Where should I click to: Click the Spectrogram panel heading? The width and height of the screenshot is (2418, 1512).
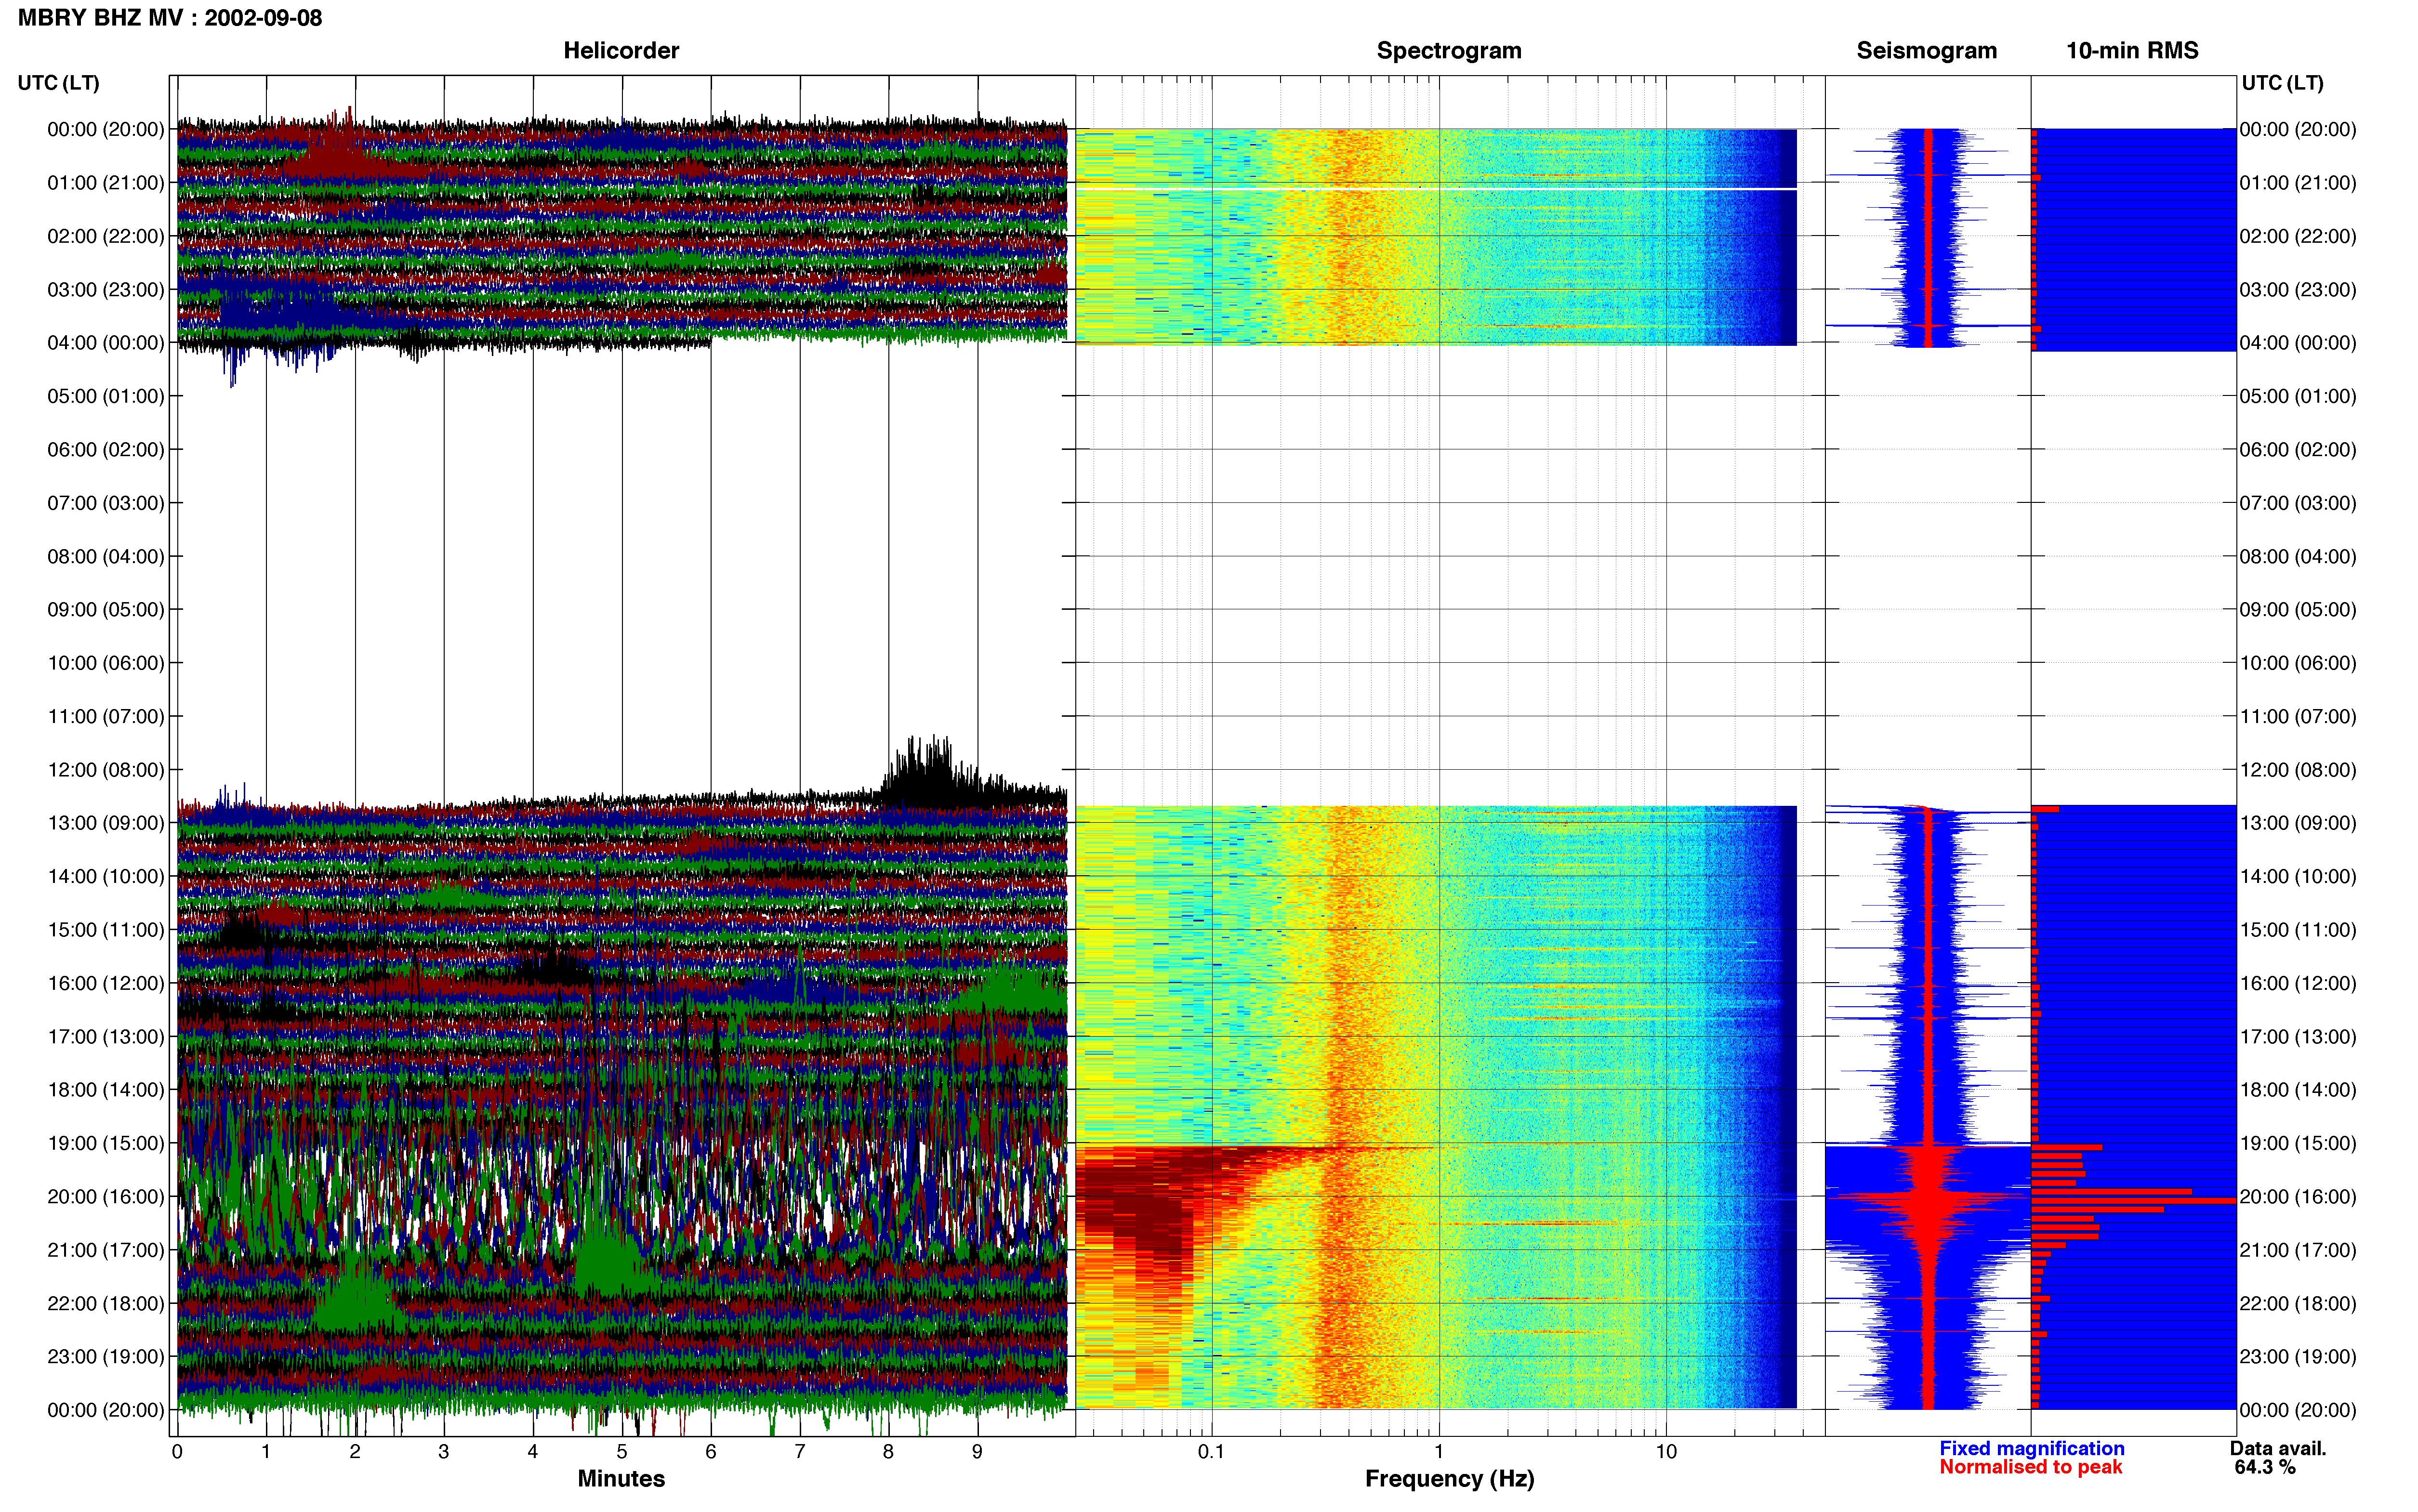click(x=1449, y=50)
